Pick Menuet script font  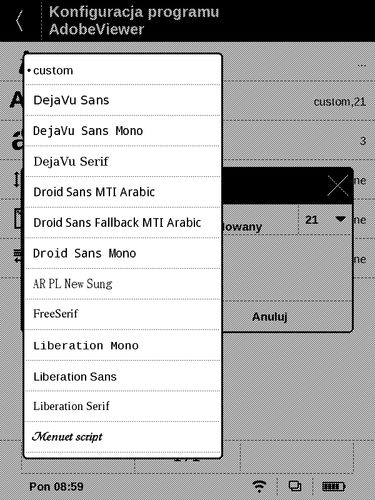click(123, 437)
